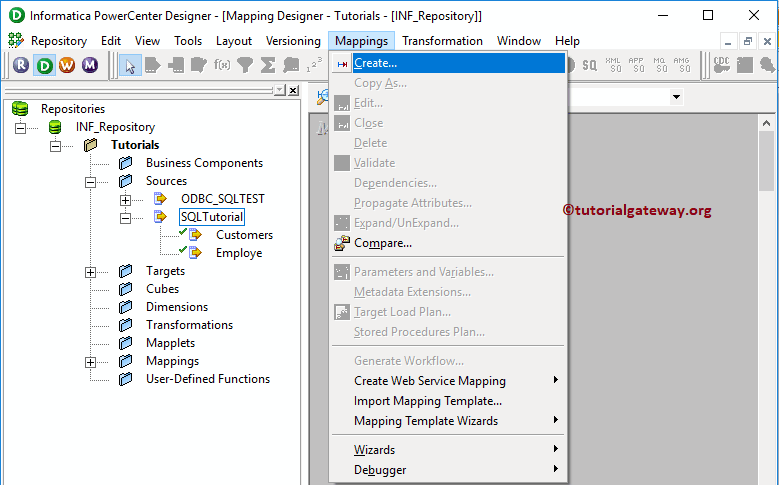Select the Employe source in tree

[239, 252]
